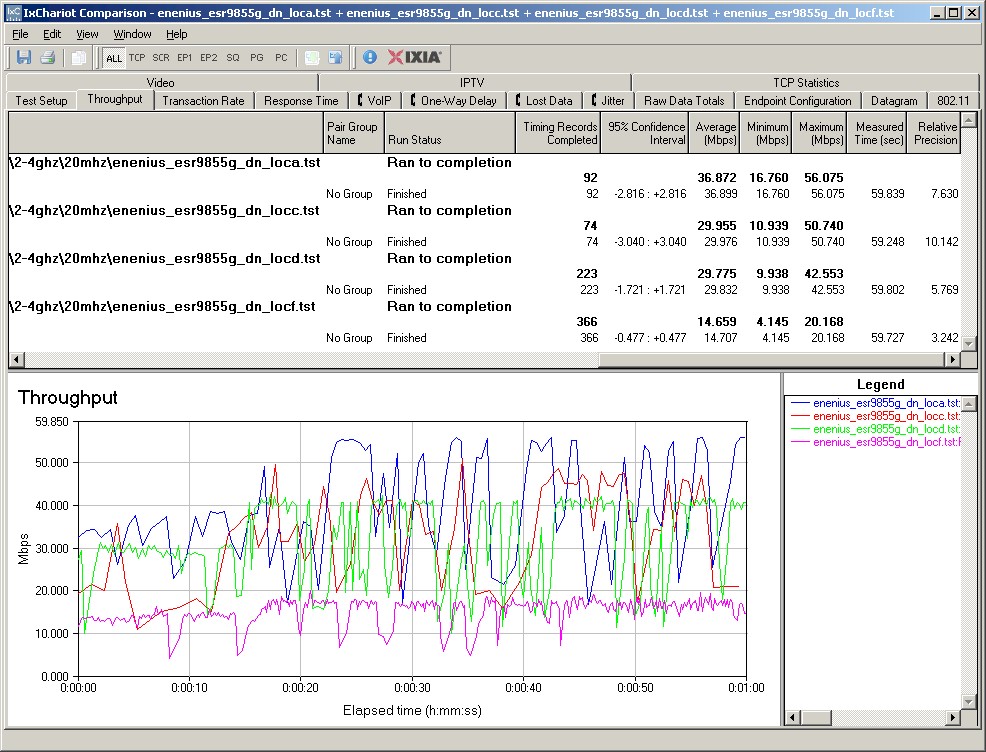Open the Window menu
Viewport: 986px width, 752px height.
(x=132, y=34)
